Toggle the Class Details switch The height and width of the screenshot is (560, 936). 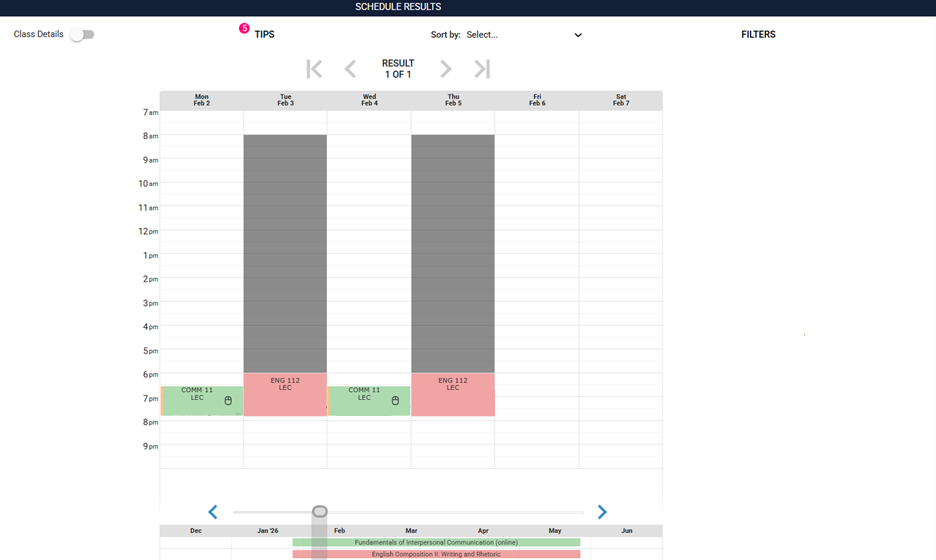pos(82,35)
